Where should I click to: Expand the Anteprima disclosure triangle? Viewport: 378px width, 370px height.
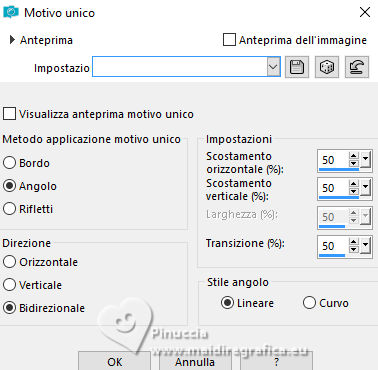pos(12,40)
